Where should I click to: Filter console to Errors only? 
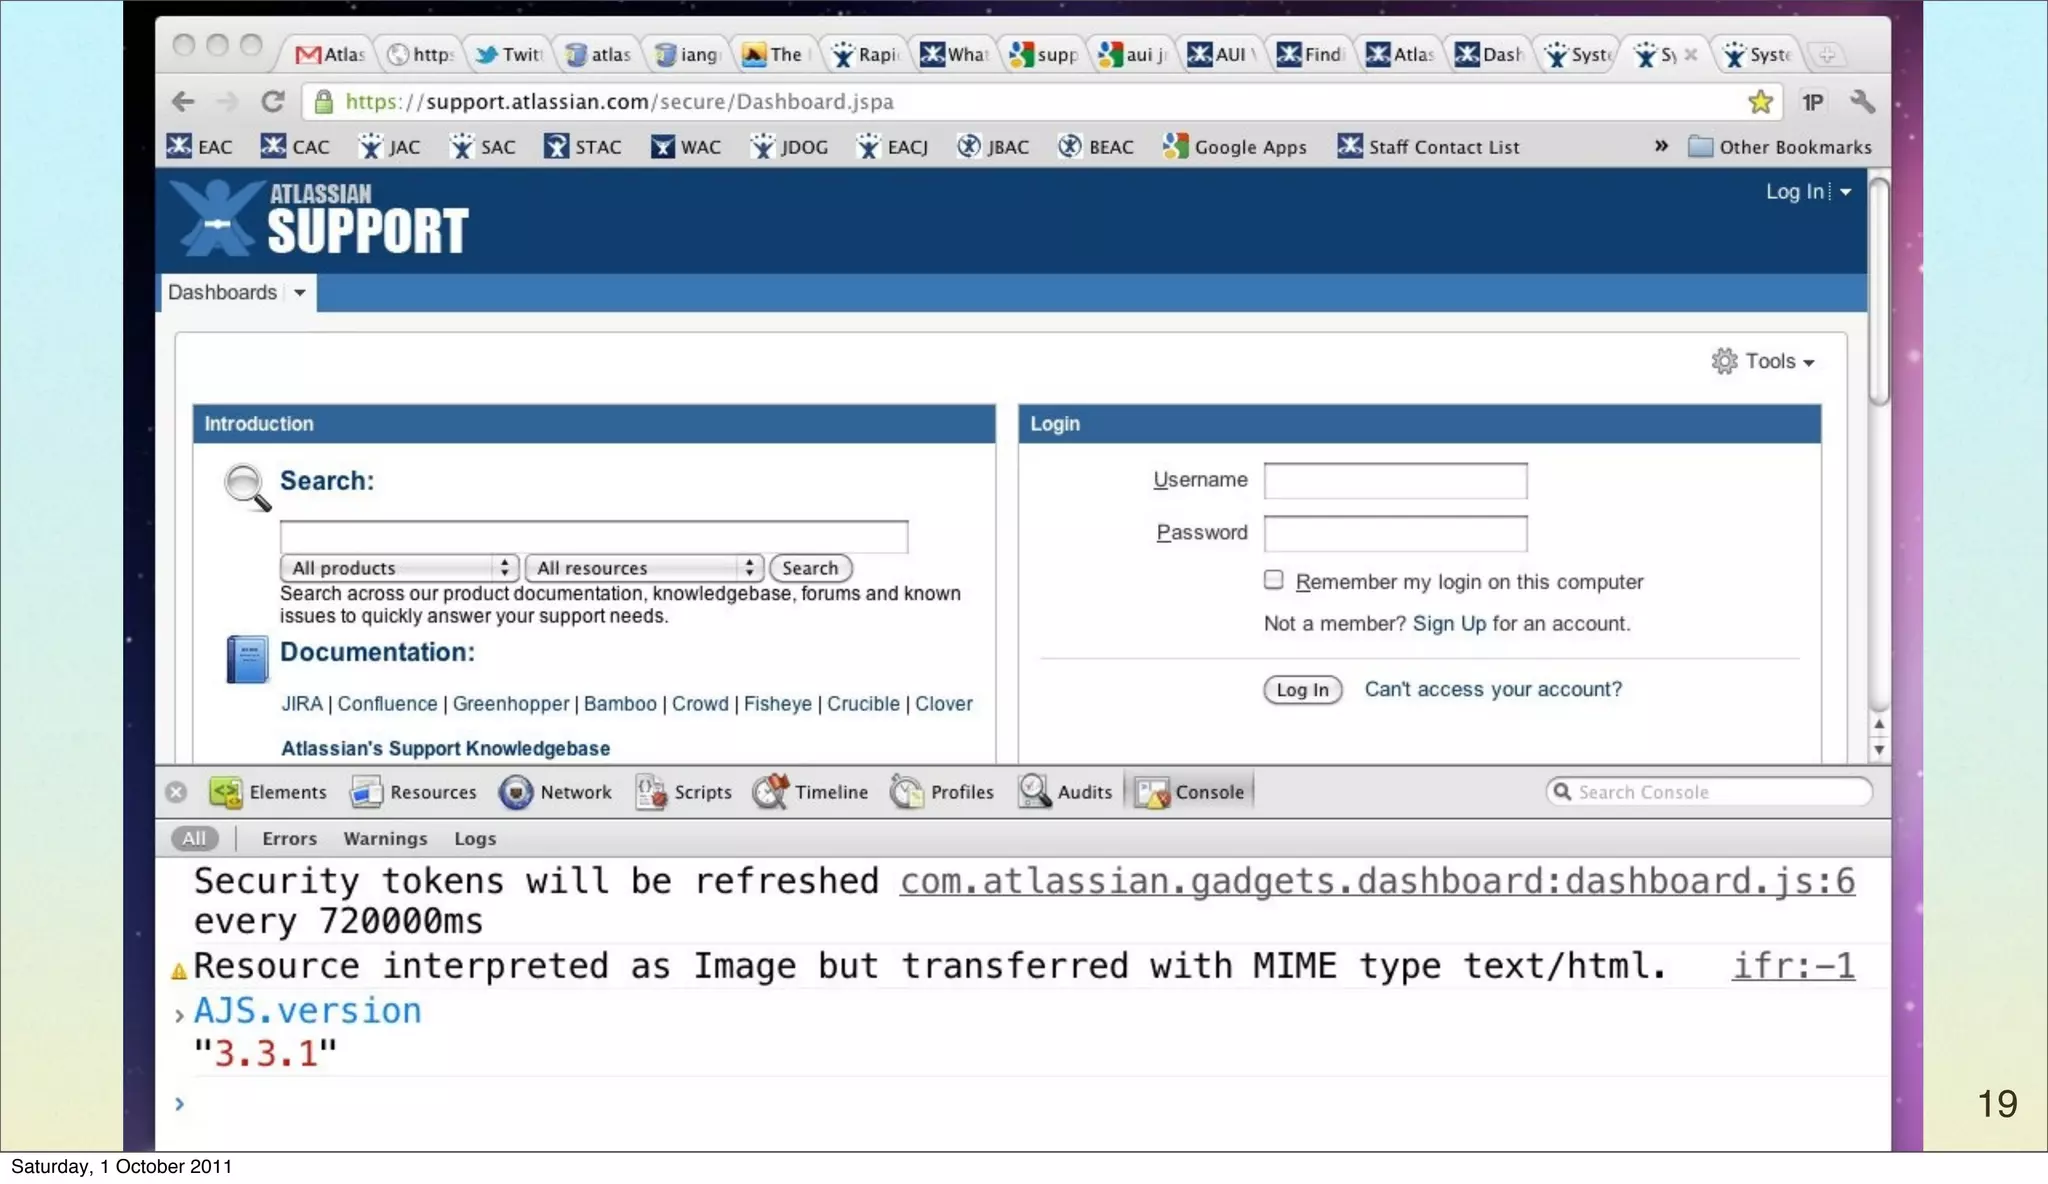coord(289,839)
